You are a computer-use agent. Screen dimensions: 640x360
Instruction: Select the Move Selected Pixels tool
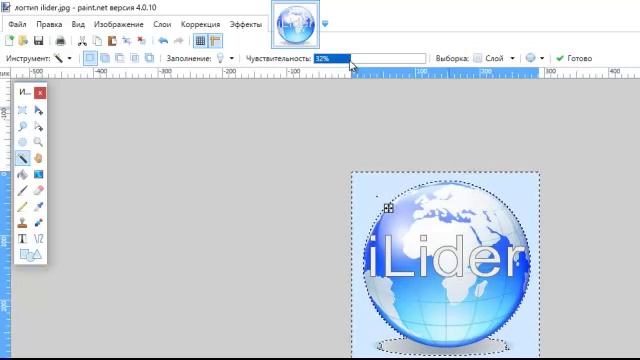[x=38, y=110]
